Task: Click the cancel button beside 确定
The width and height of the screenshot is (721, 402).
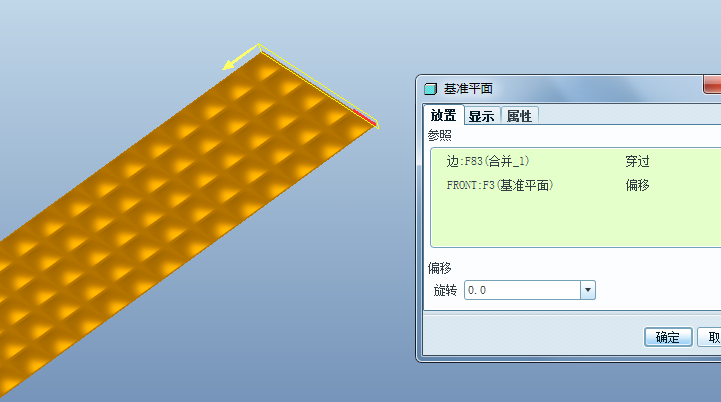Action: [x=710, y=337]
